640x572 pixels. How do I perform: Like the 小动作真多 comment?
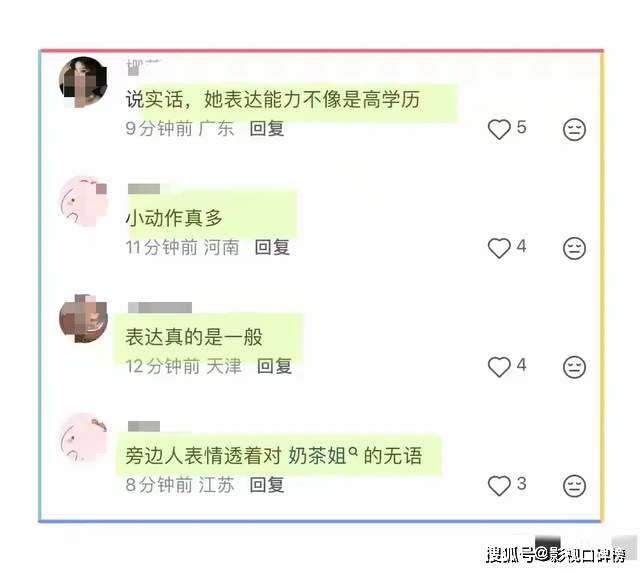tap(499, 248)
